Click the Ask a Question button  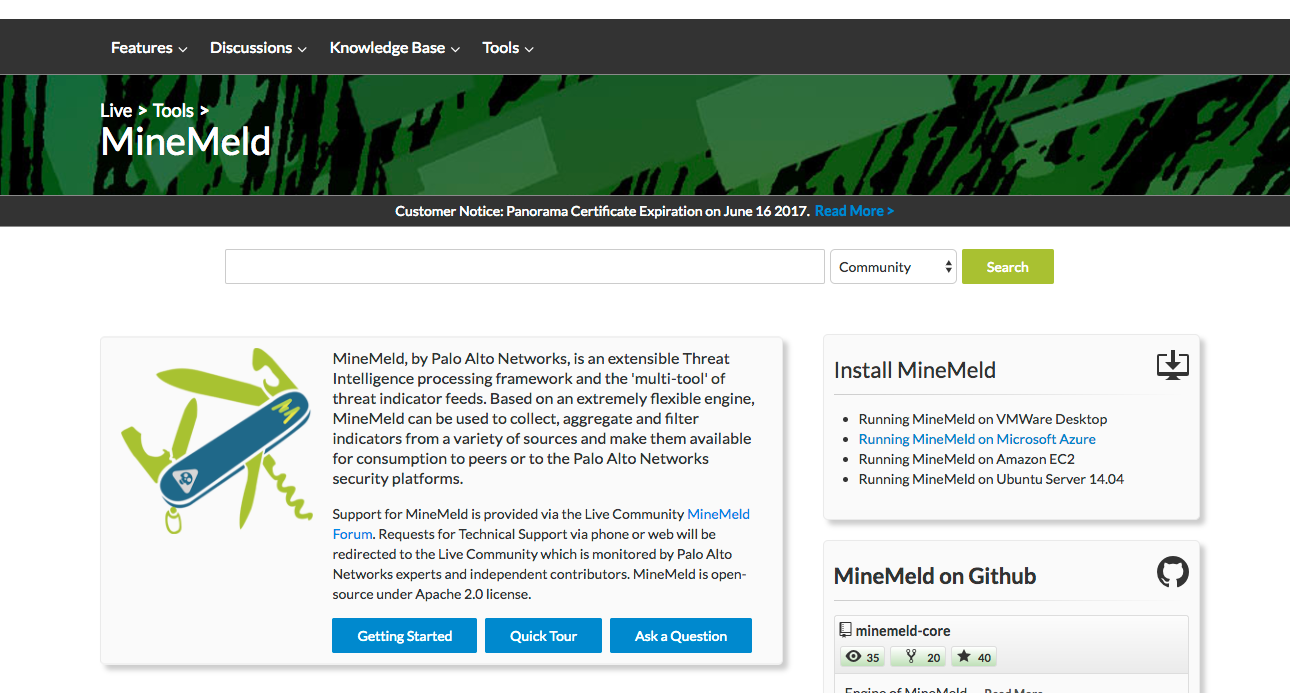click(x=680, y=636)
